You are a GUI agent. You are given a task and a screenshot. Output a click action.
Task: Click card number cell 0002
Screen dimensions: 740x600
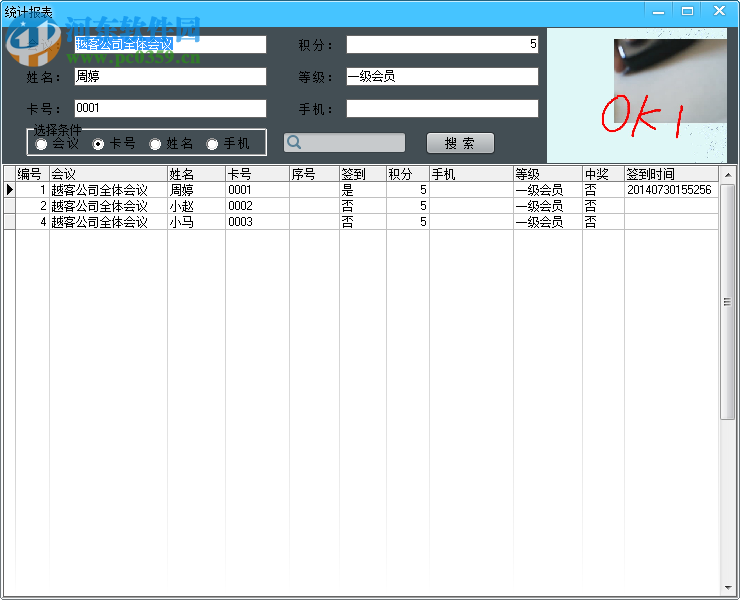coord(258,206)
